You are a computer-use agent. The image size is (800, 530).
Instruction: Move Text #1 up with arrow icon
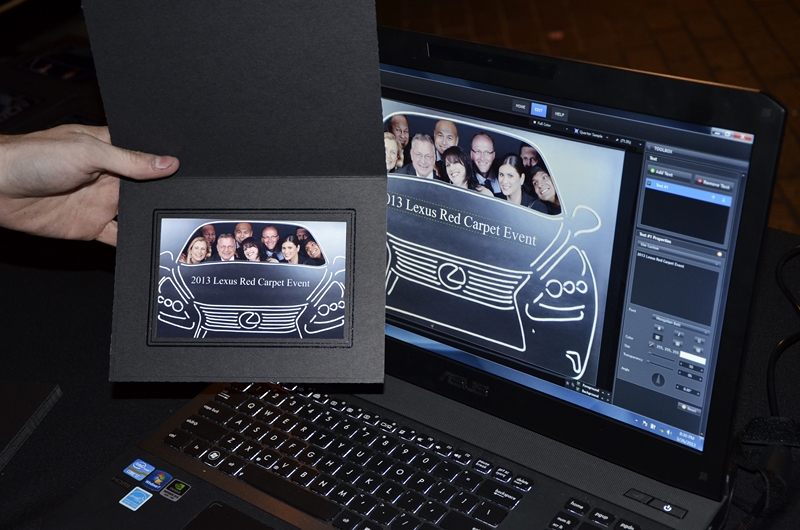713,197
